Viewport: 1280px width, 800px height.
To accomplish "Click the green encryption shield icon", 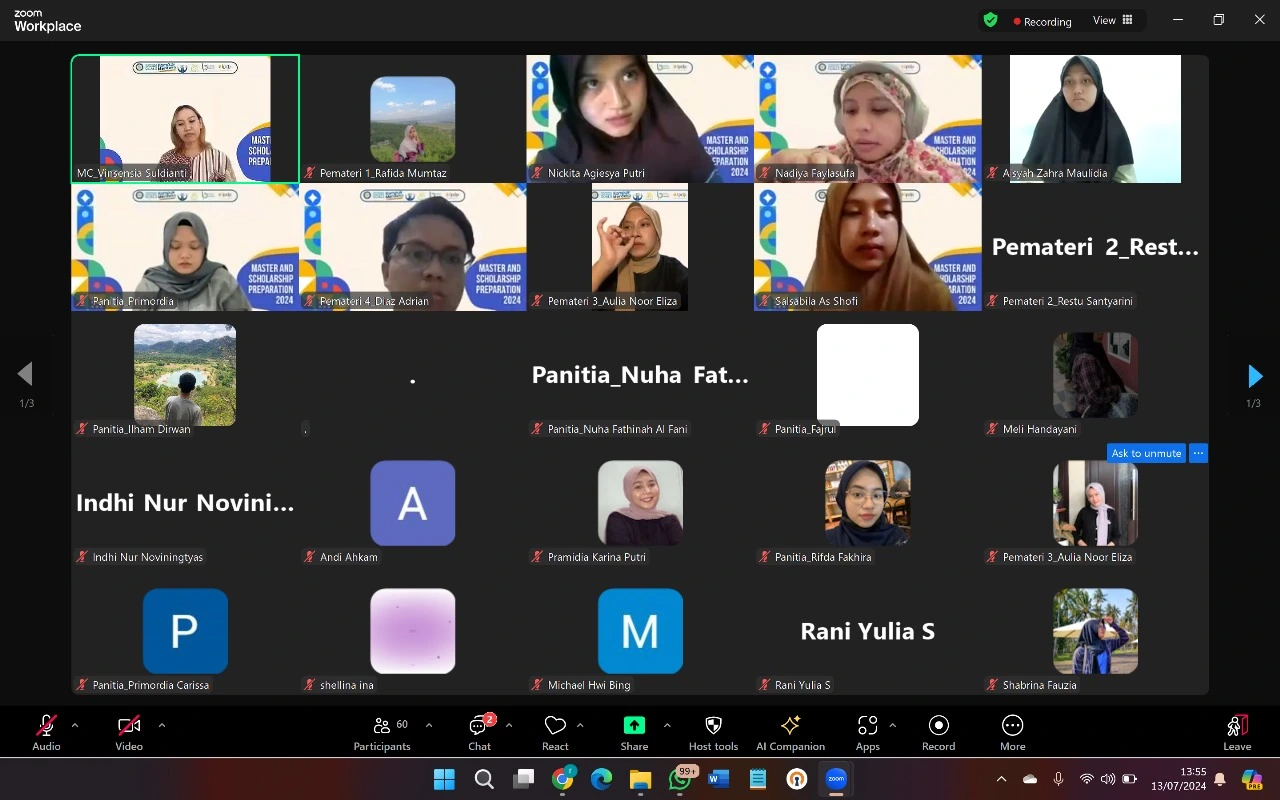I will (990, 20).
